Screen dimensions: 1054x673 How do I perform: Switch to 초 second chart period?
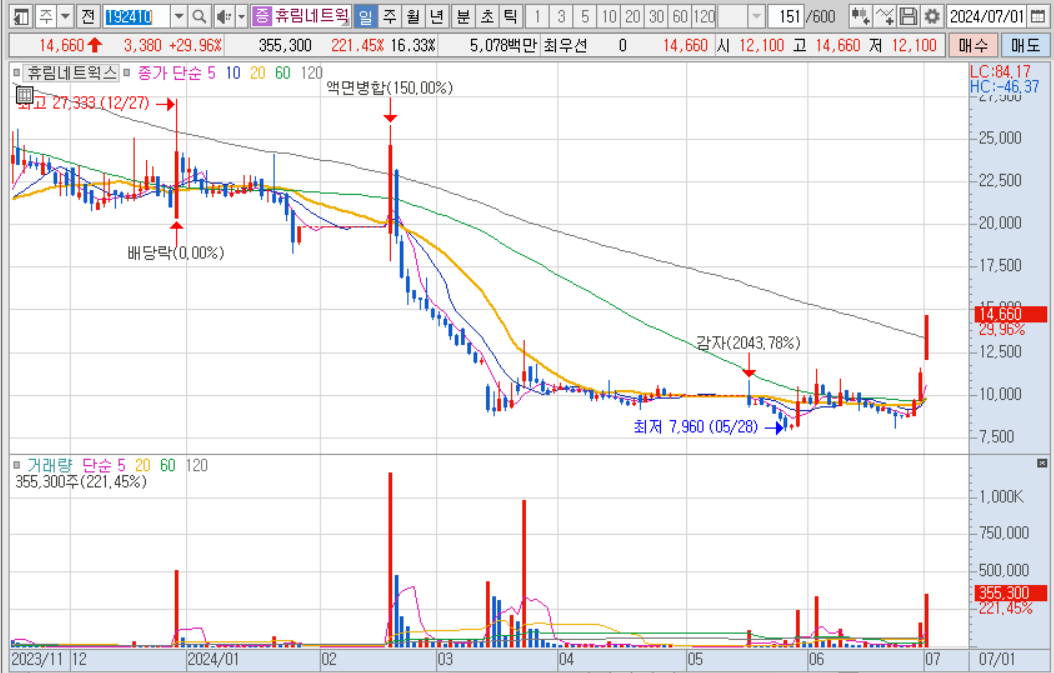pyautogui.click(x=487, y=16)
